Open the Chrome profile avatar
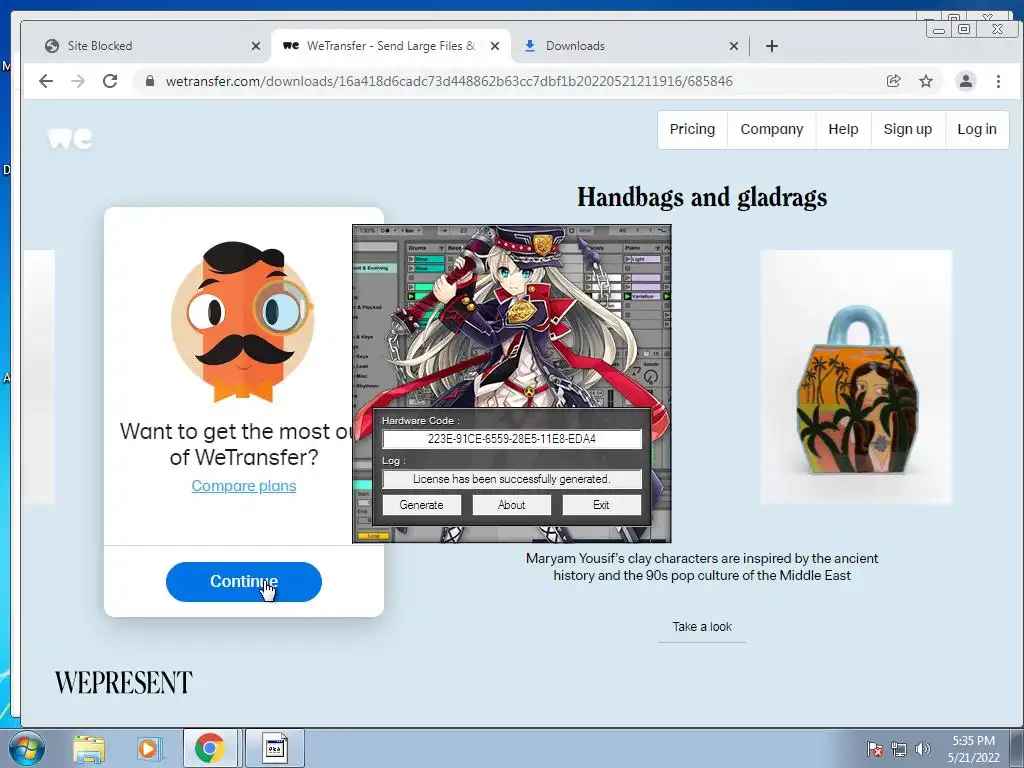The height and width of the screenshot is (768, 1024). pos(965,81)
